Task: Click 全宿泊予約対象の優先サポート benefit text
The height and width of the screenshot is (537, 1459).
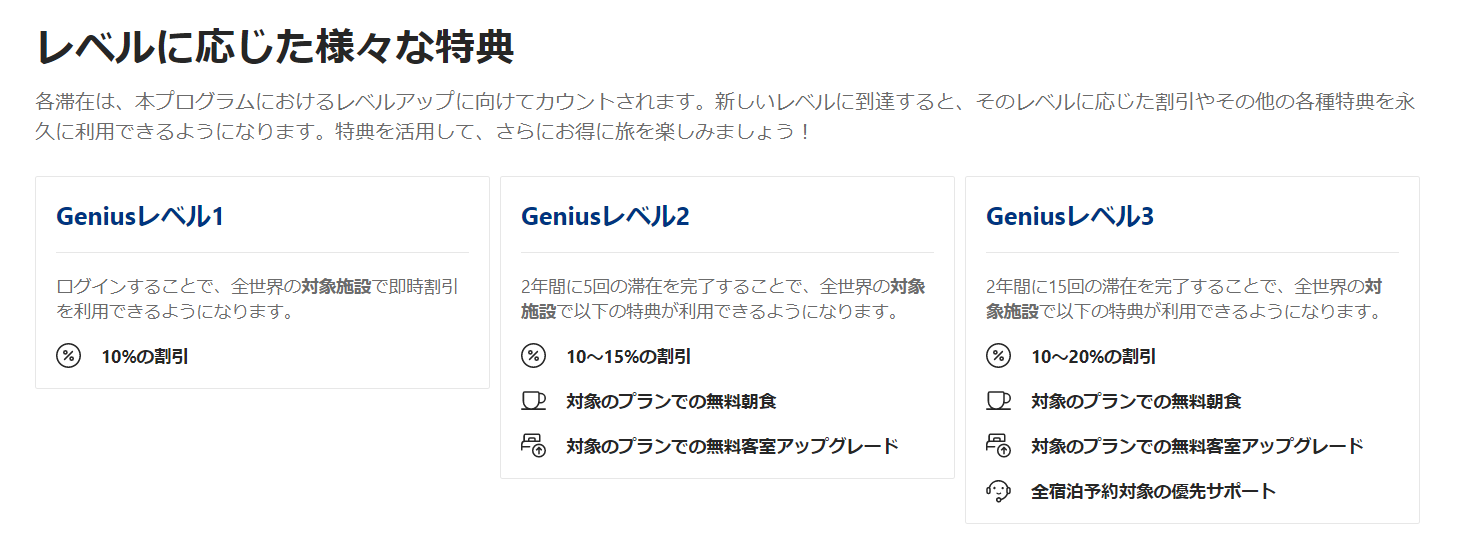Action: point(1153,491)
